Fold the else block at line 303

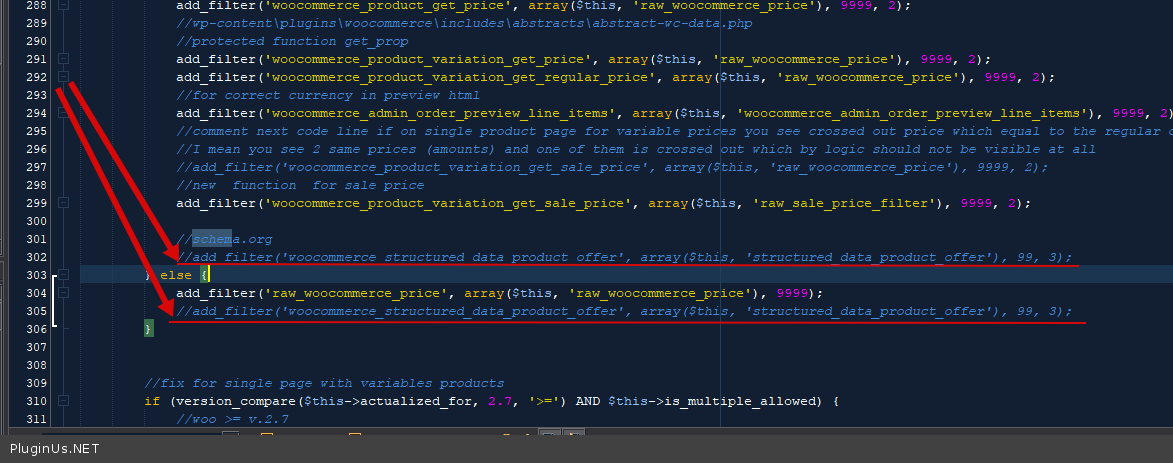pos(64,275)
